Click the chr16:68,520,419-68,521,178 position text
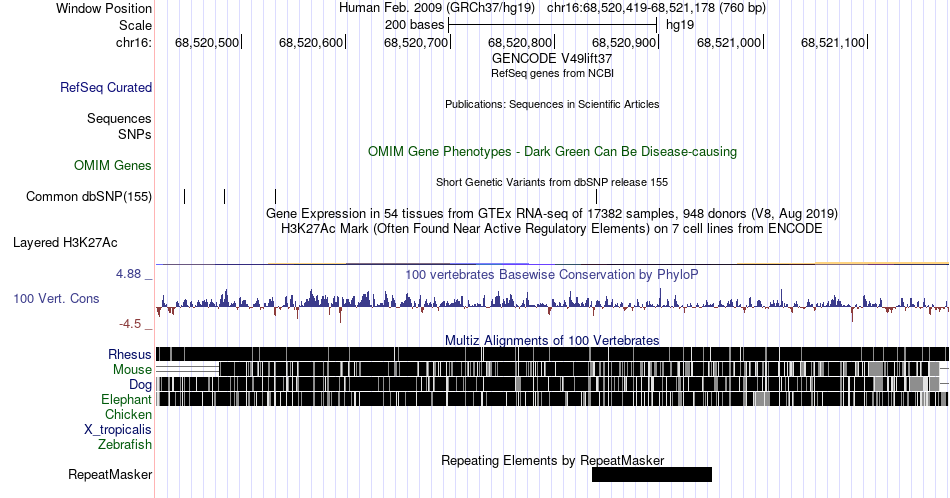Image resolution: width=950 pixels, height=498 pixels. tap(656, 8)
